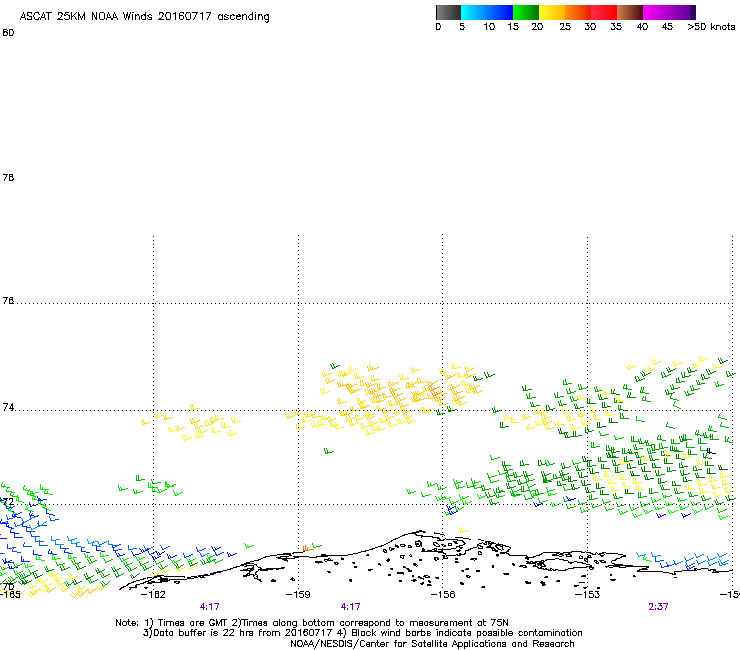Click the "4:17" time label left of -159
This screenshot has width=740, height=650.
[x=210, y=607]
